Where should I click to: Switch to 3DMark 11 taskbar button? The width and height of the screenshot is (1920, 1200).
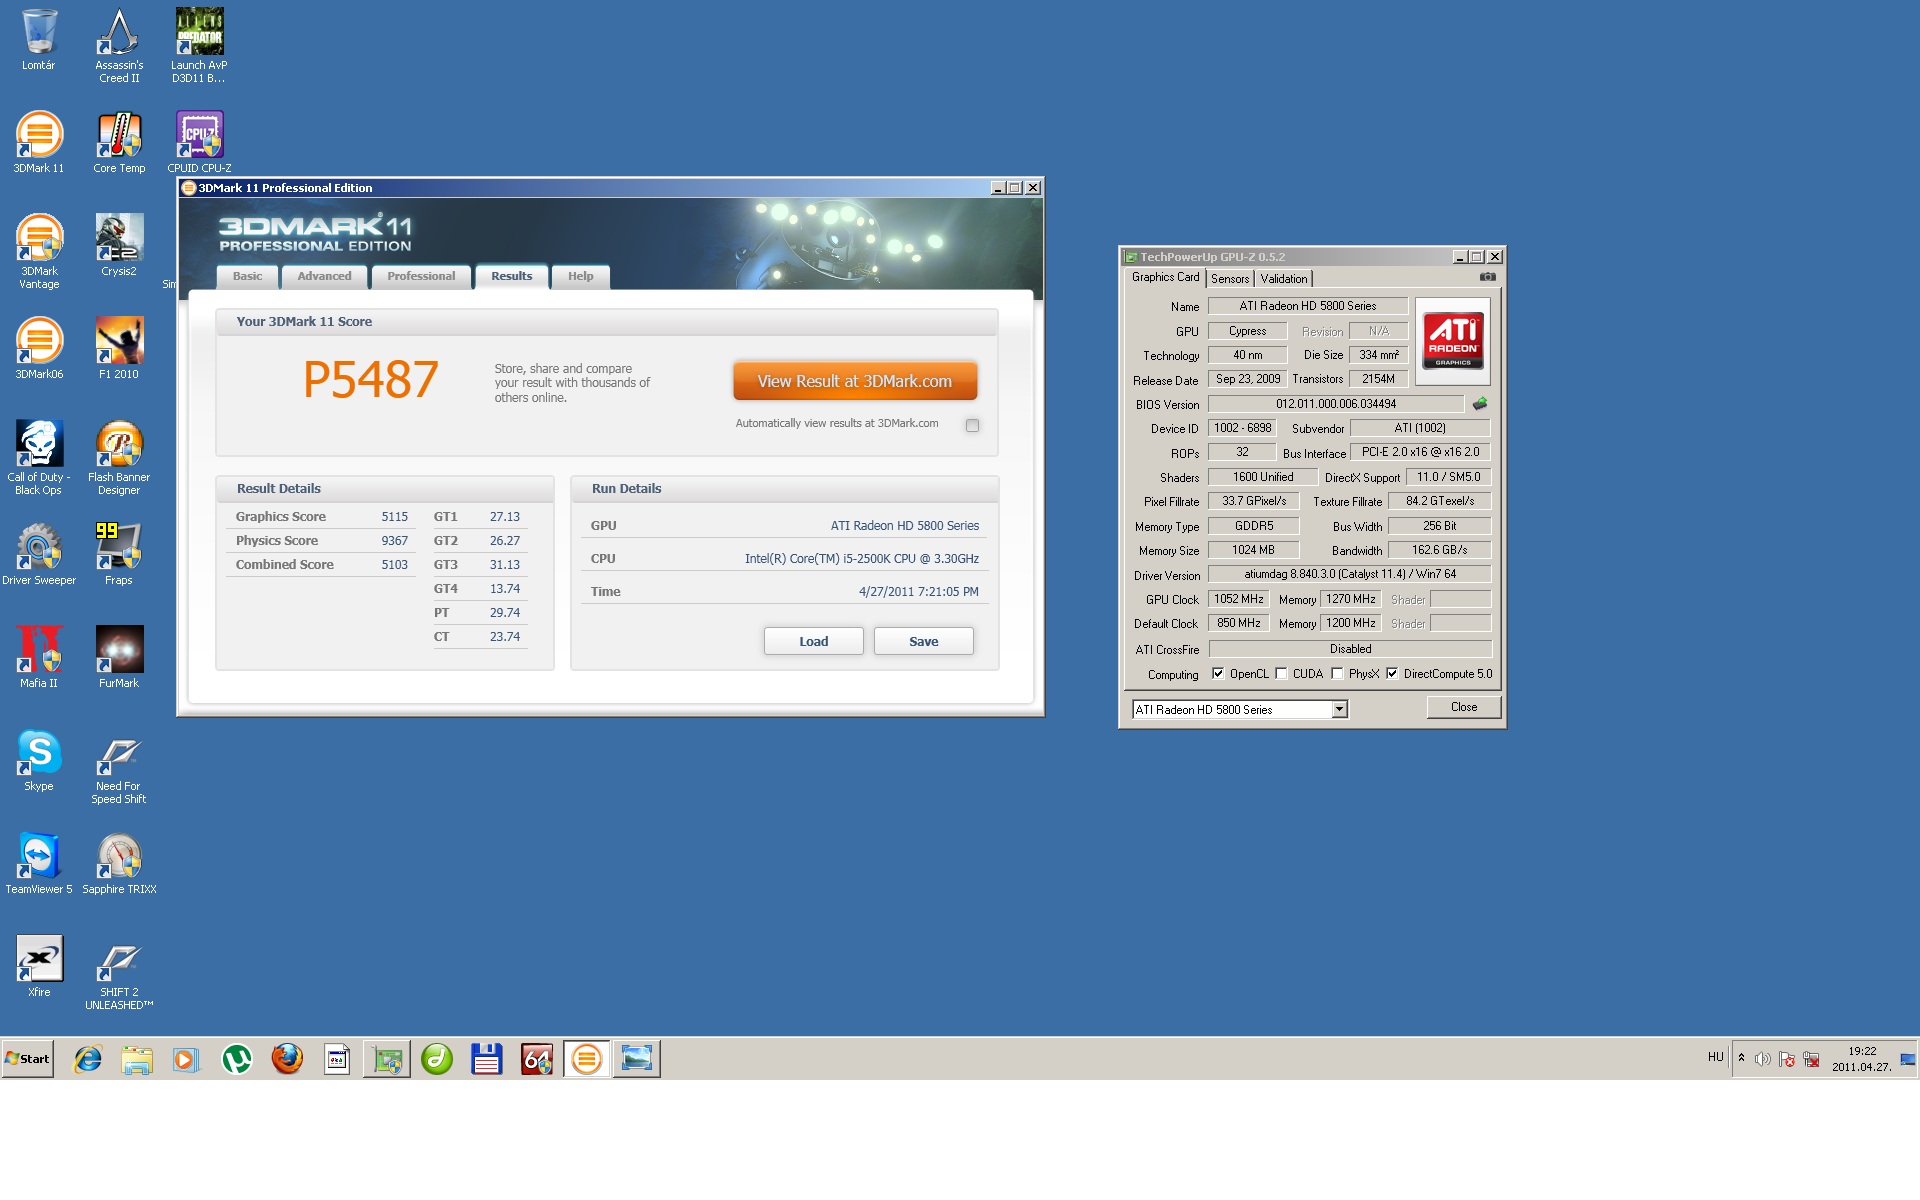click(587, 1059)
